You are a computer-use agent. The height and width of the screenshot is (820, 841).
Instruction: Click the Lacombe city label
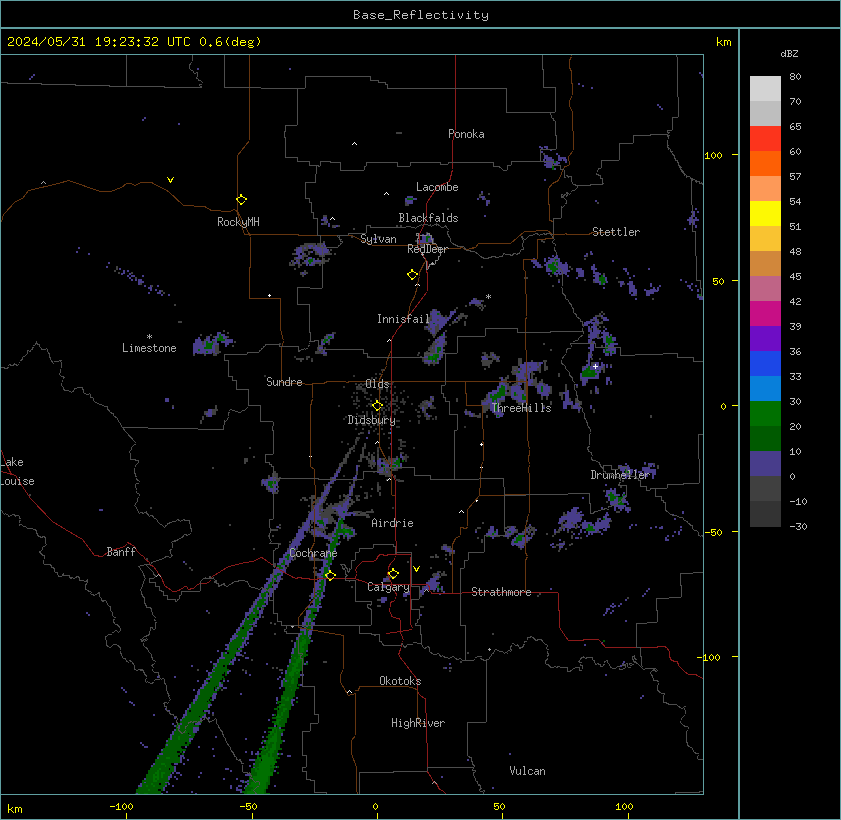tap(437, 187)
